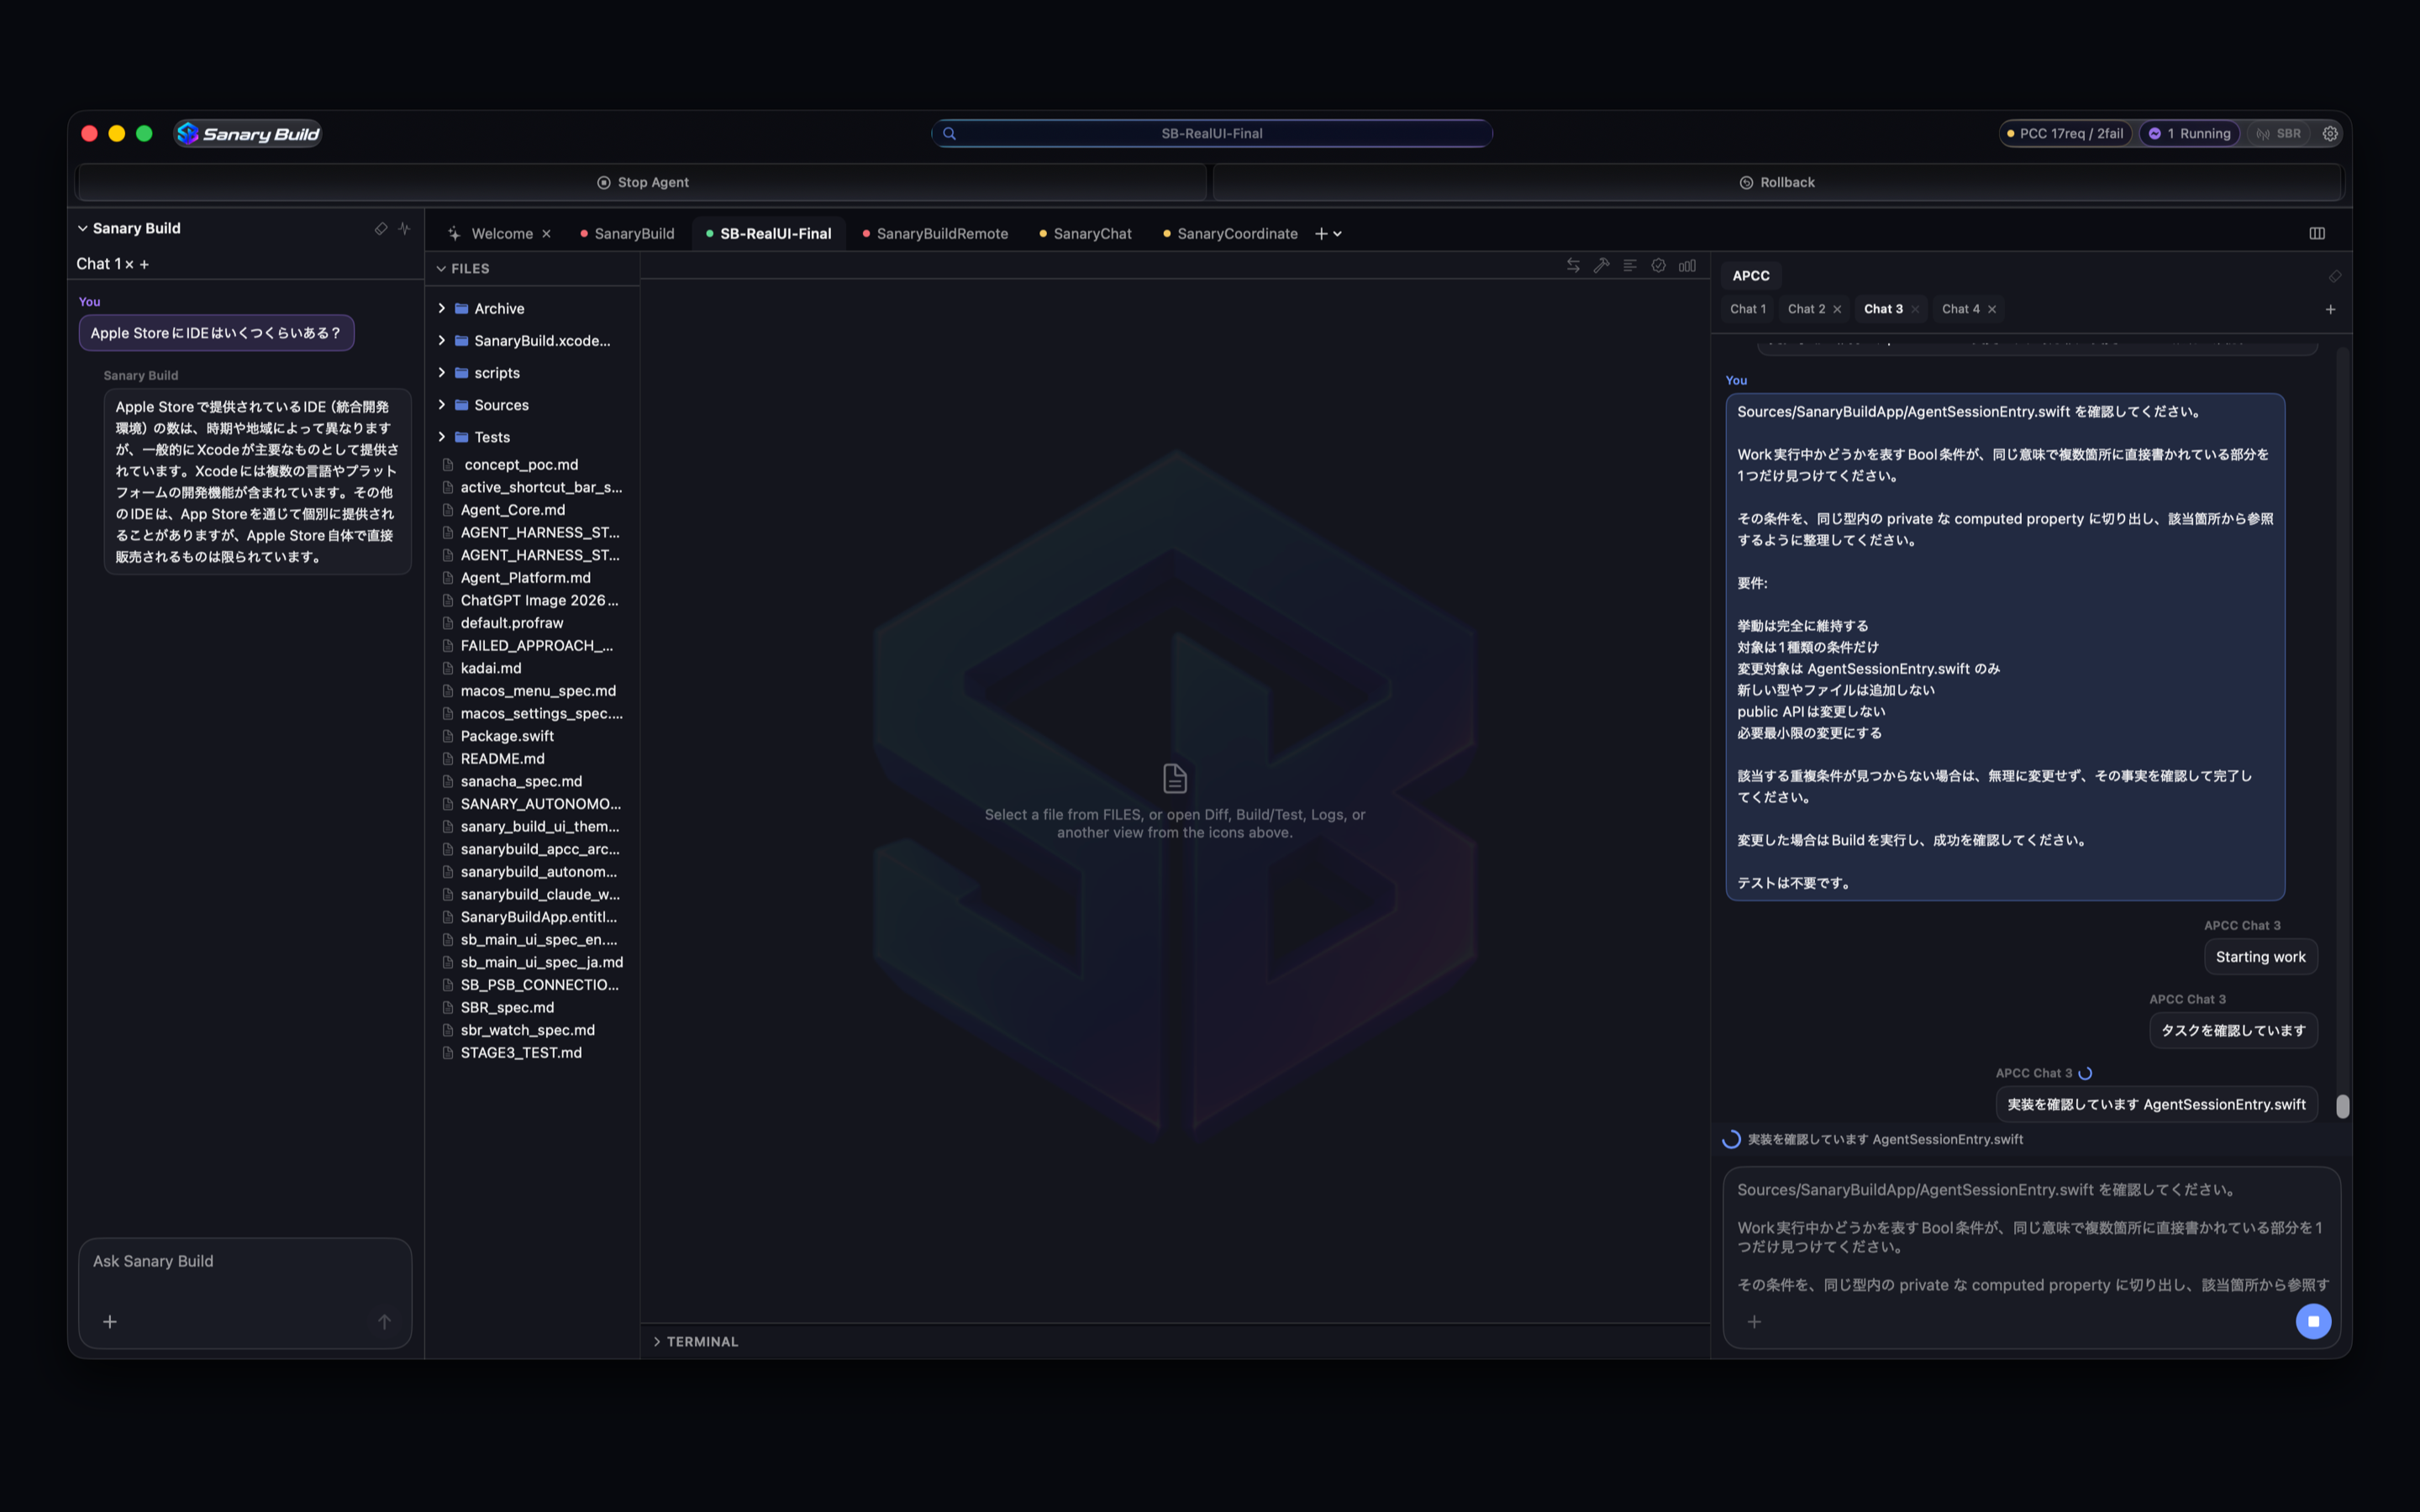Add a new APCC chat with plus icon
Viewport: 2420px width, 1512px height.
pos(2330,309)
